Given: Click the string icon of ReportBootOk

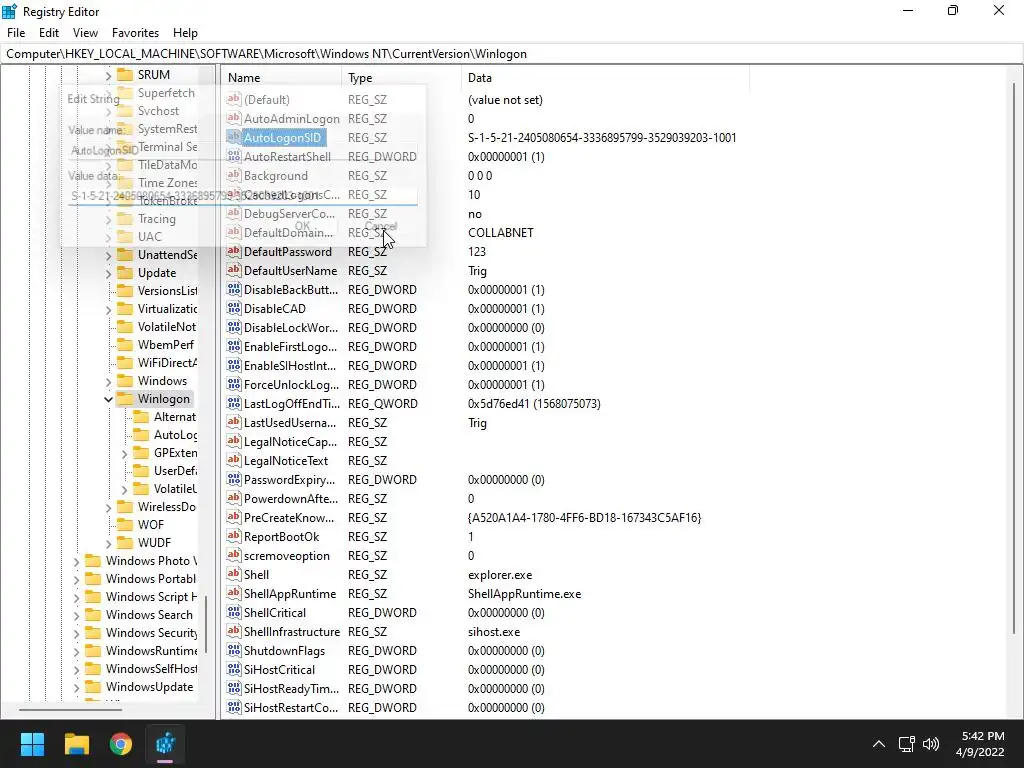Looking at the screenshot, I should 233,536.
